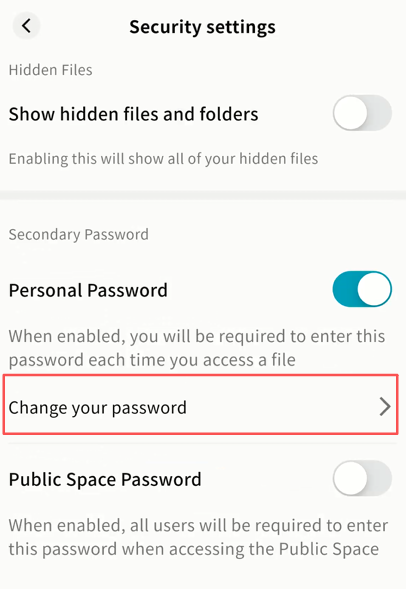Click the Public Space Password label text
This screenshot has width=406, height=589.
click(x=105, y=479)
